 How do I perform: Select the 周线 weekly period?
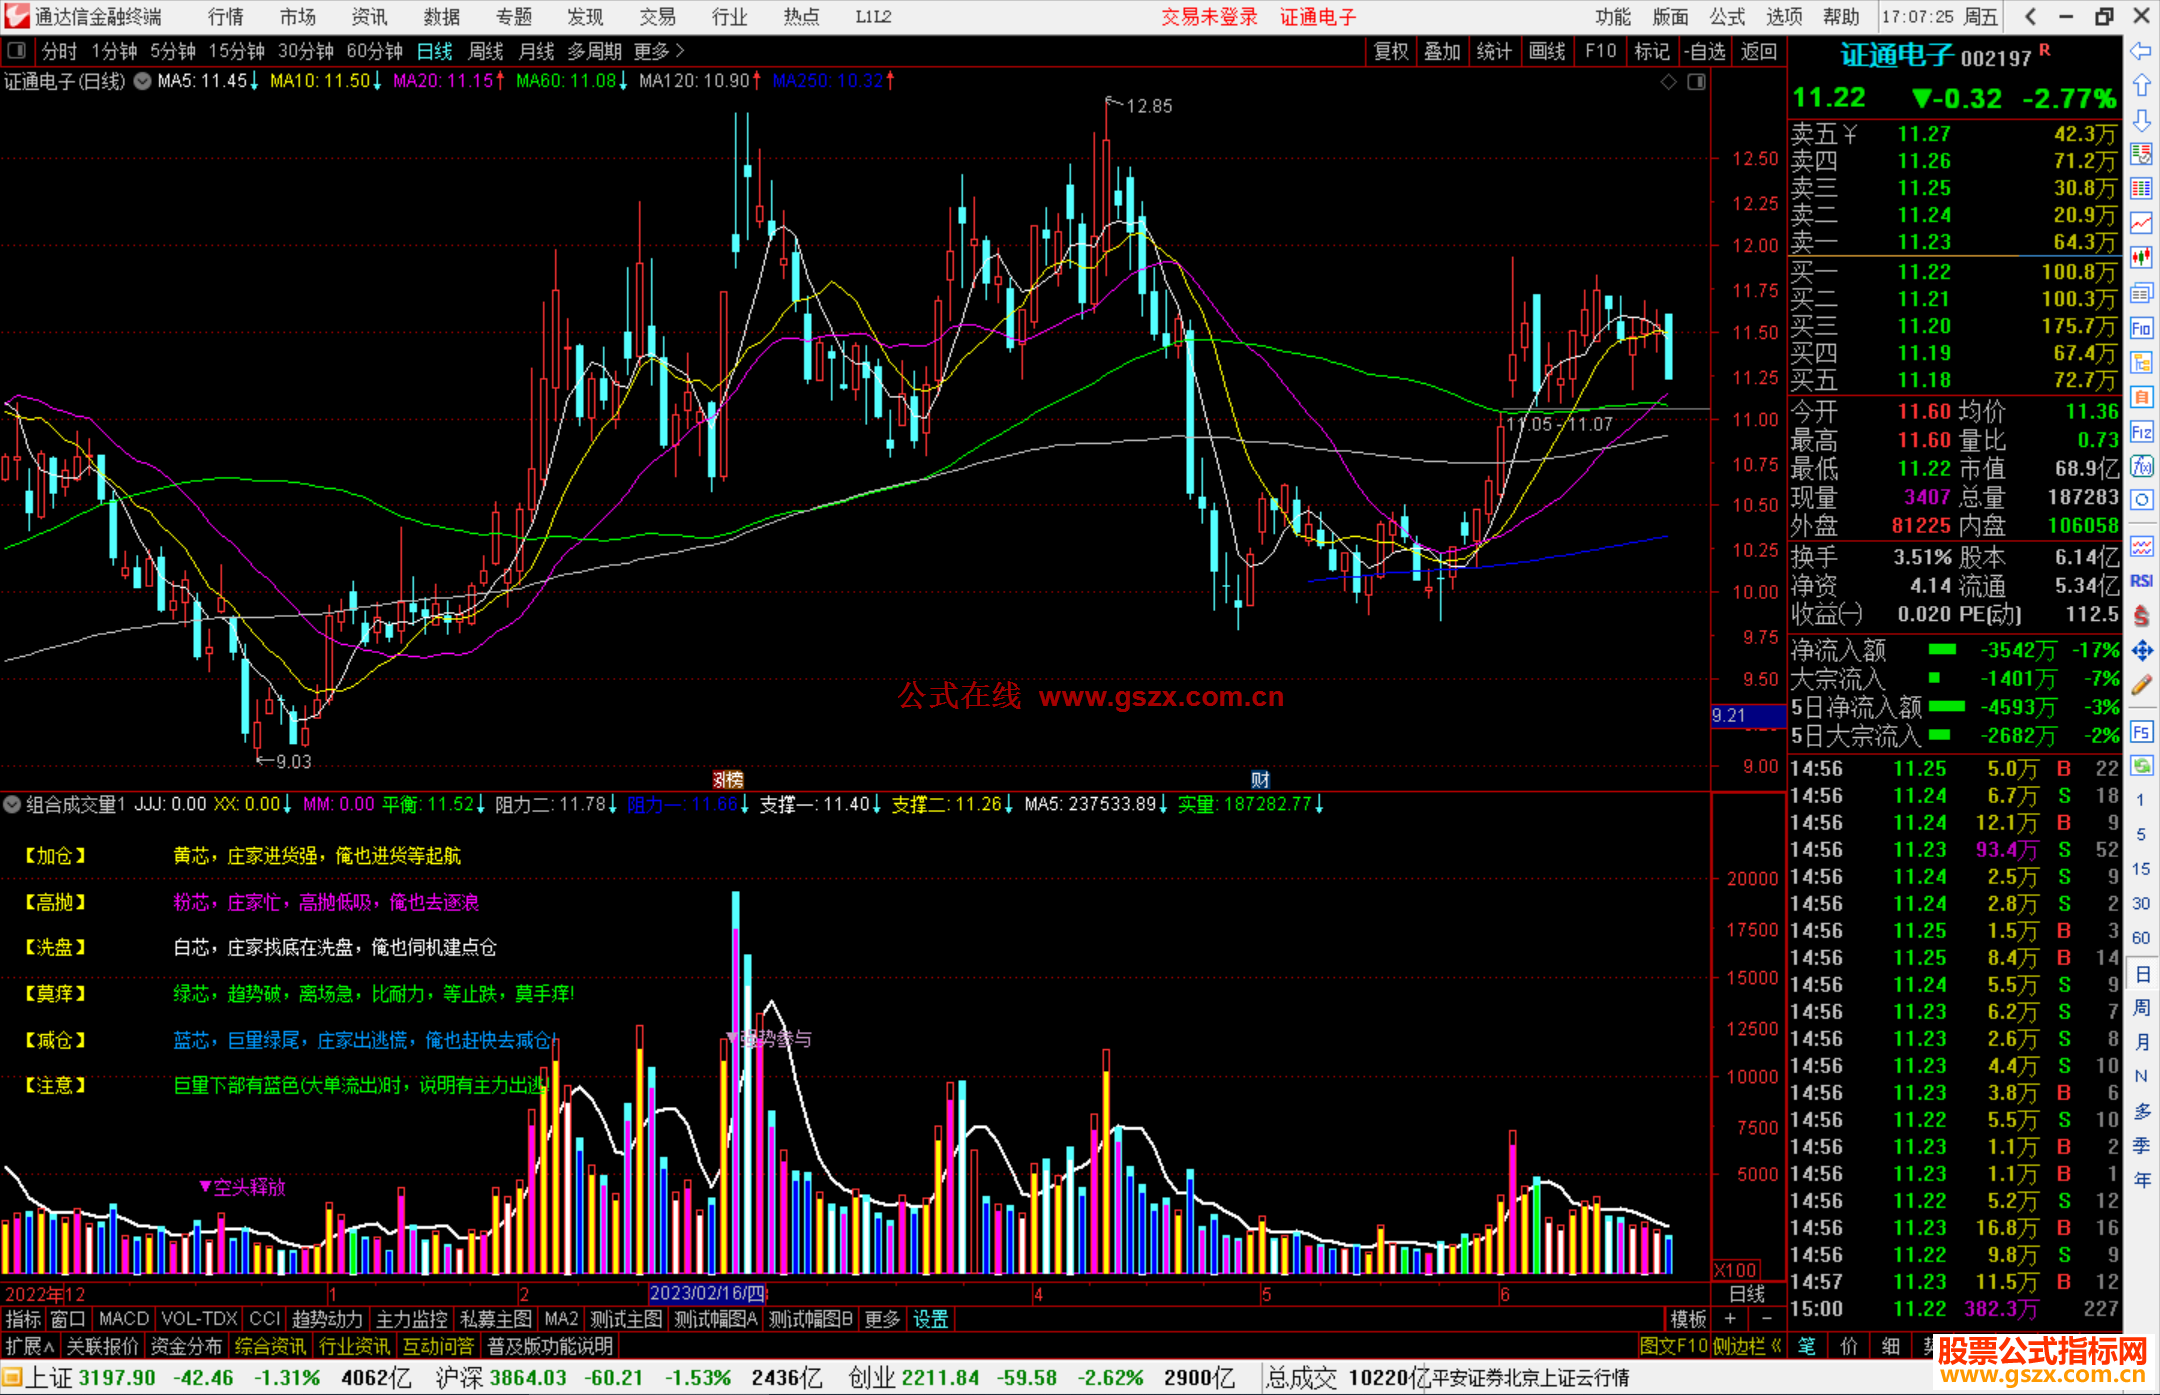point(486,51)
